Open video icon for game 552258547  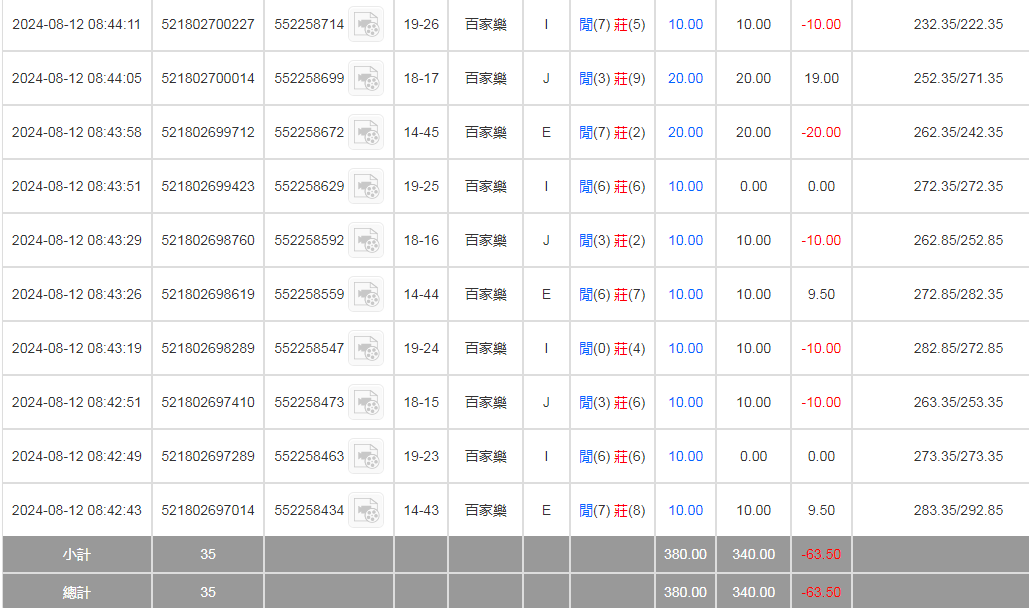[x=367, y=348]
